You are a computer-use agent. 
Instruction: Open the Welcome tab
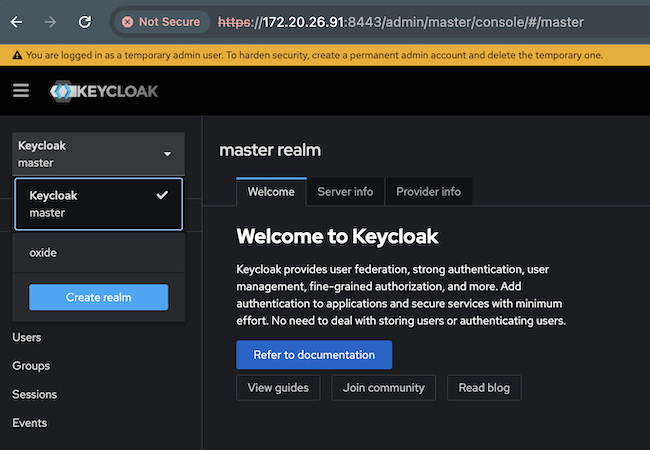pyautogui.click(x=271, y=192)
